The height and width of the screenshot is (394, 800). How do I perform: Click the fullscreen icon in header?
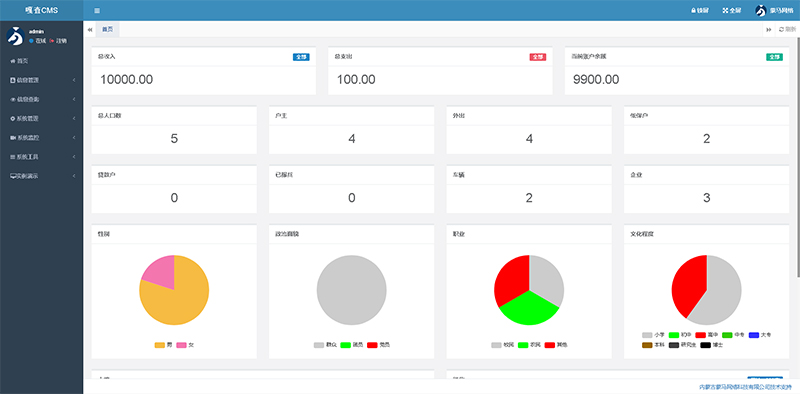(725, 11)
